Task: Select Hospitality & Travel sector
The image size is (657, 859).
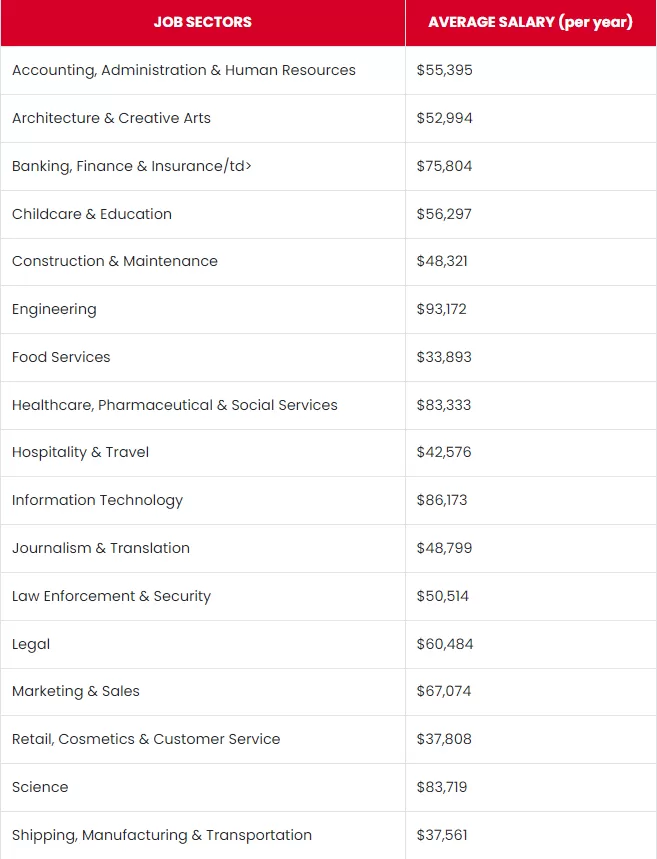Action: click(81, 453)
